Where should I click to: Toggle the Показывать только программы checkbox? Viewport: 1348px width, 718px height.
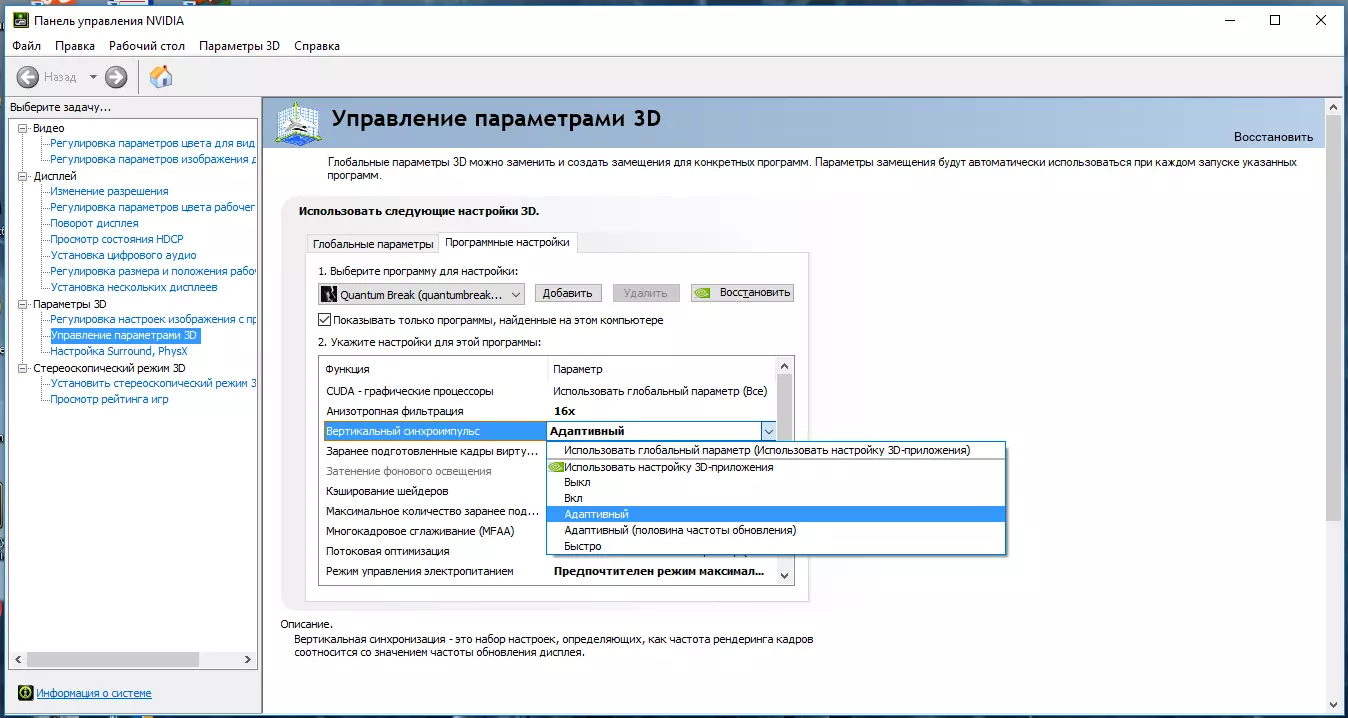coord(324,320)
